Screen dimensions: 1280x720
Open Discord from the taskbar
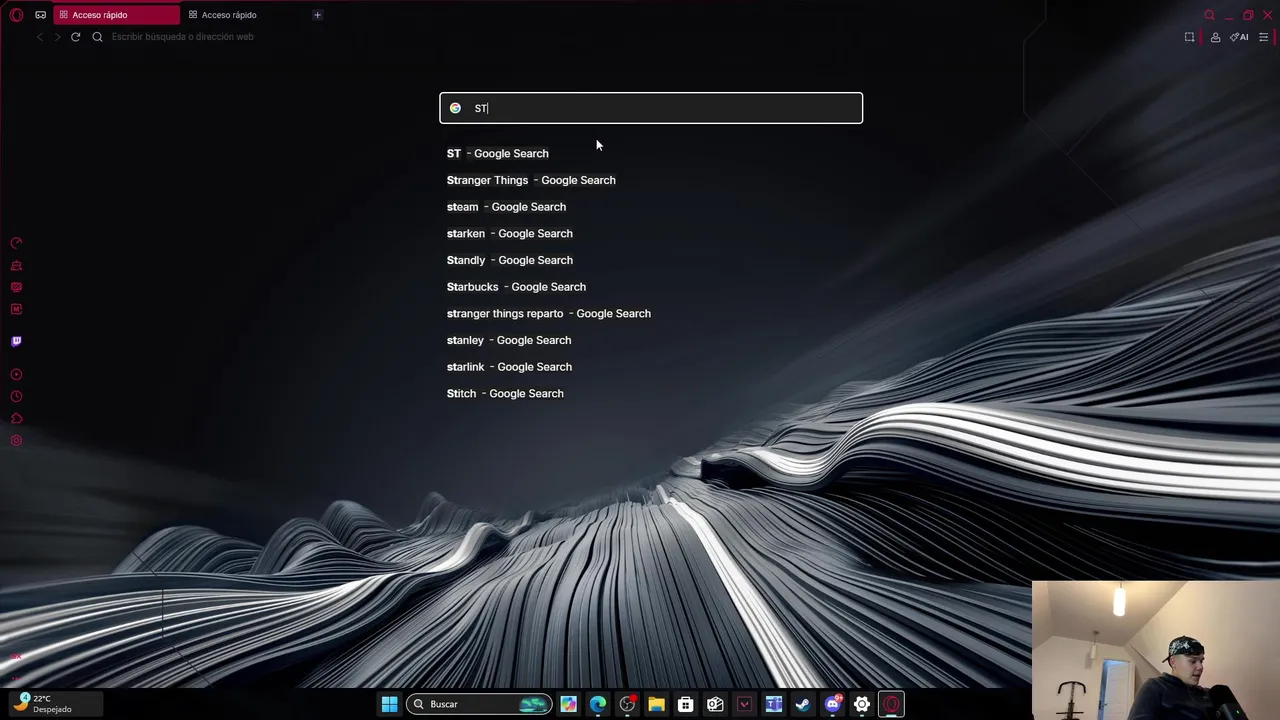[832, 704]
